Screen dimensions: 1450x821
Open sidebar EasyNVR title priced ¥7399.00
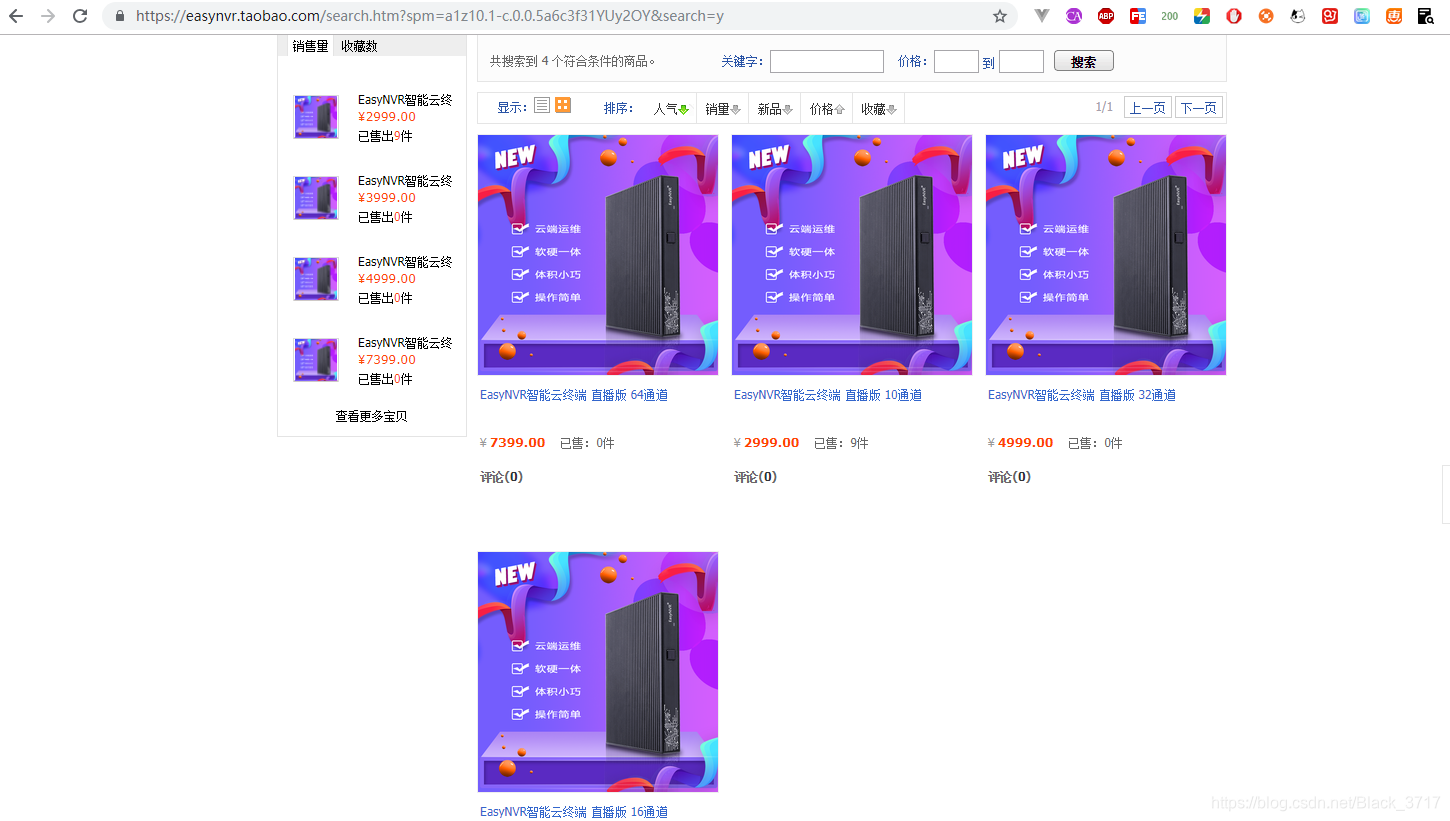(x=405, y=343)
